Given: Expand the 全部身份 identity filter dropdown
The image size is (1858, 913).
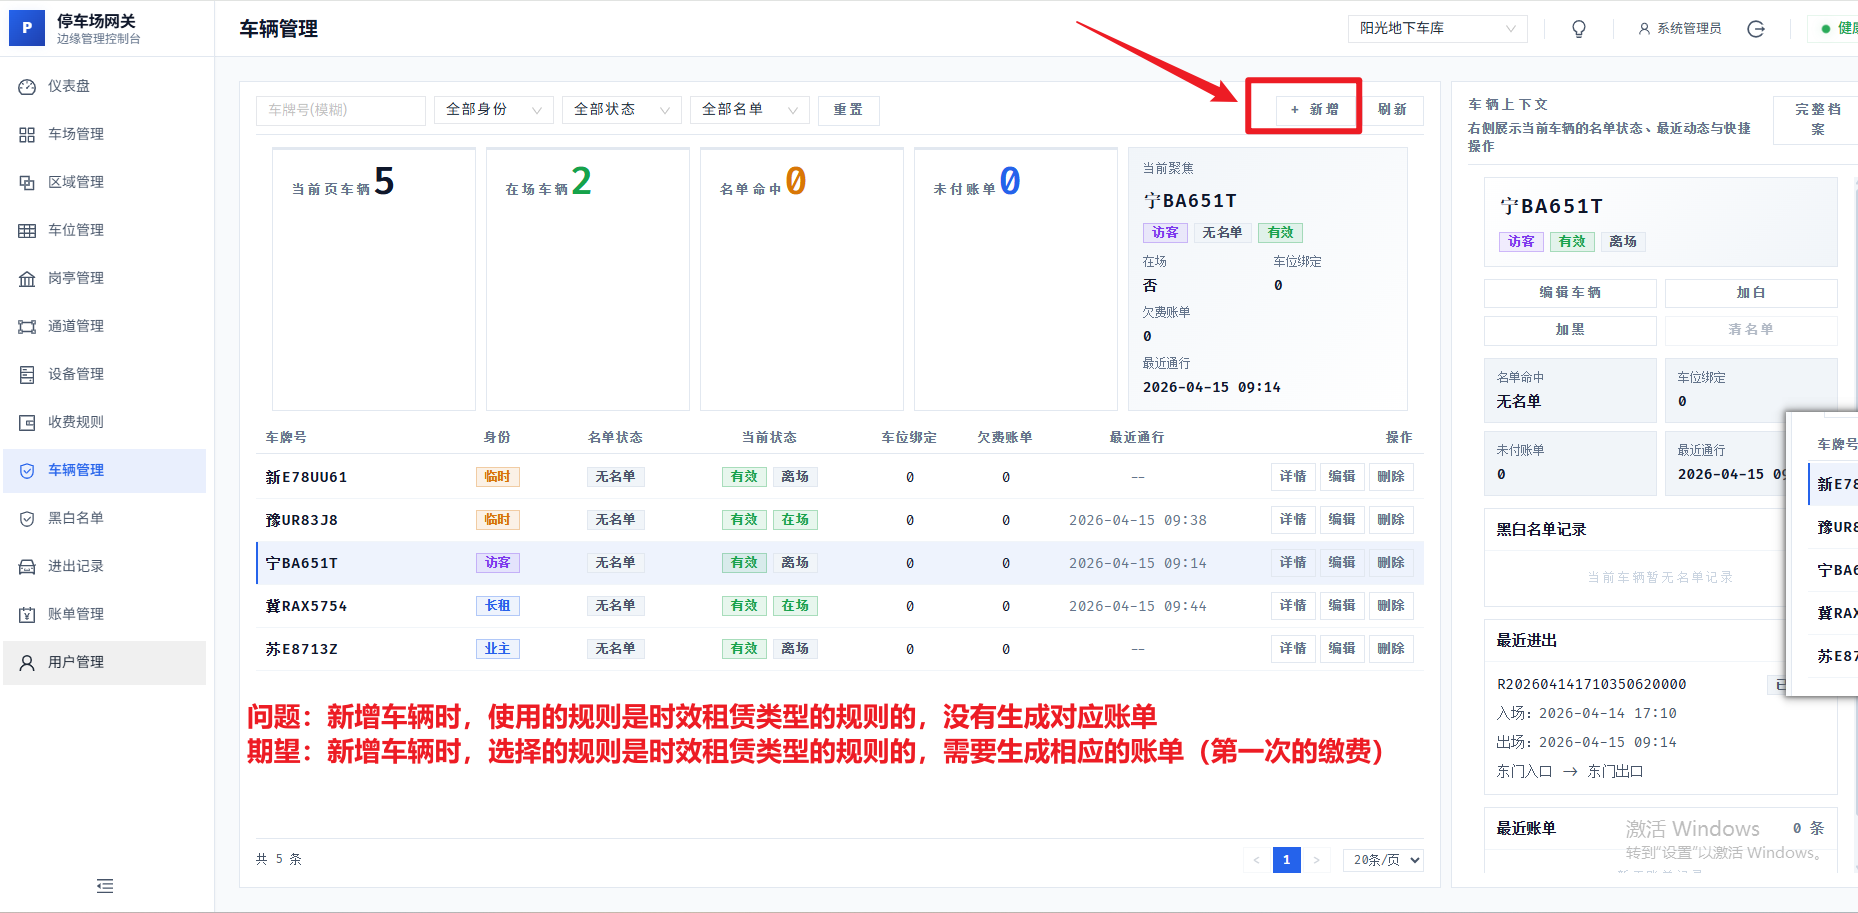Looking at the screenshot, I should click(x=493, y=110).
